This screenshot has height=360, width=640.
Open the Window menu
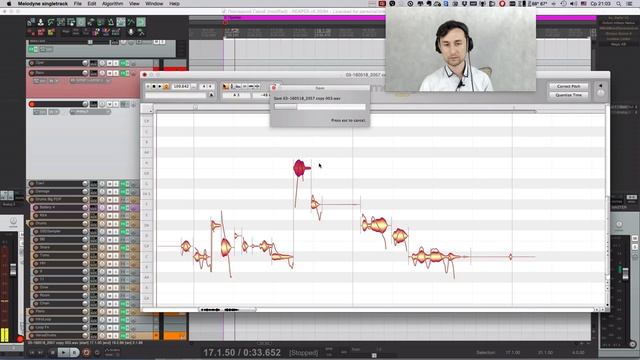pyautogui.click(x=154, y=4)
